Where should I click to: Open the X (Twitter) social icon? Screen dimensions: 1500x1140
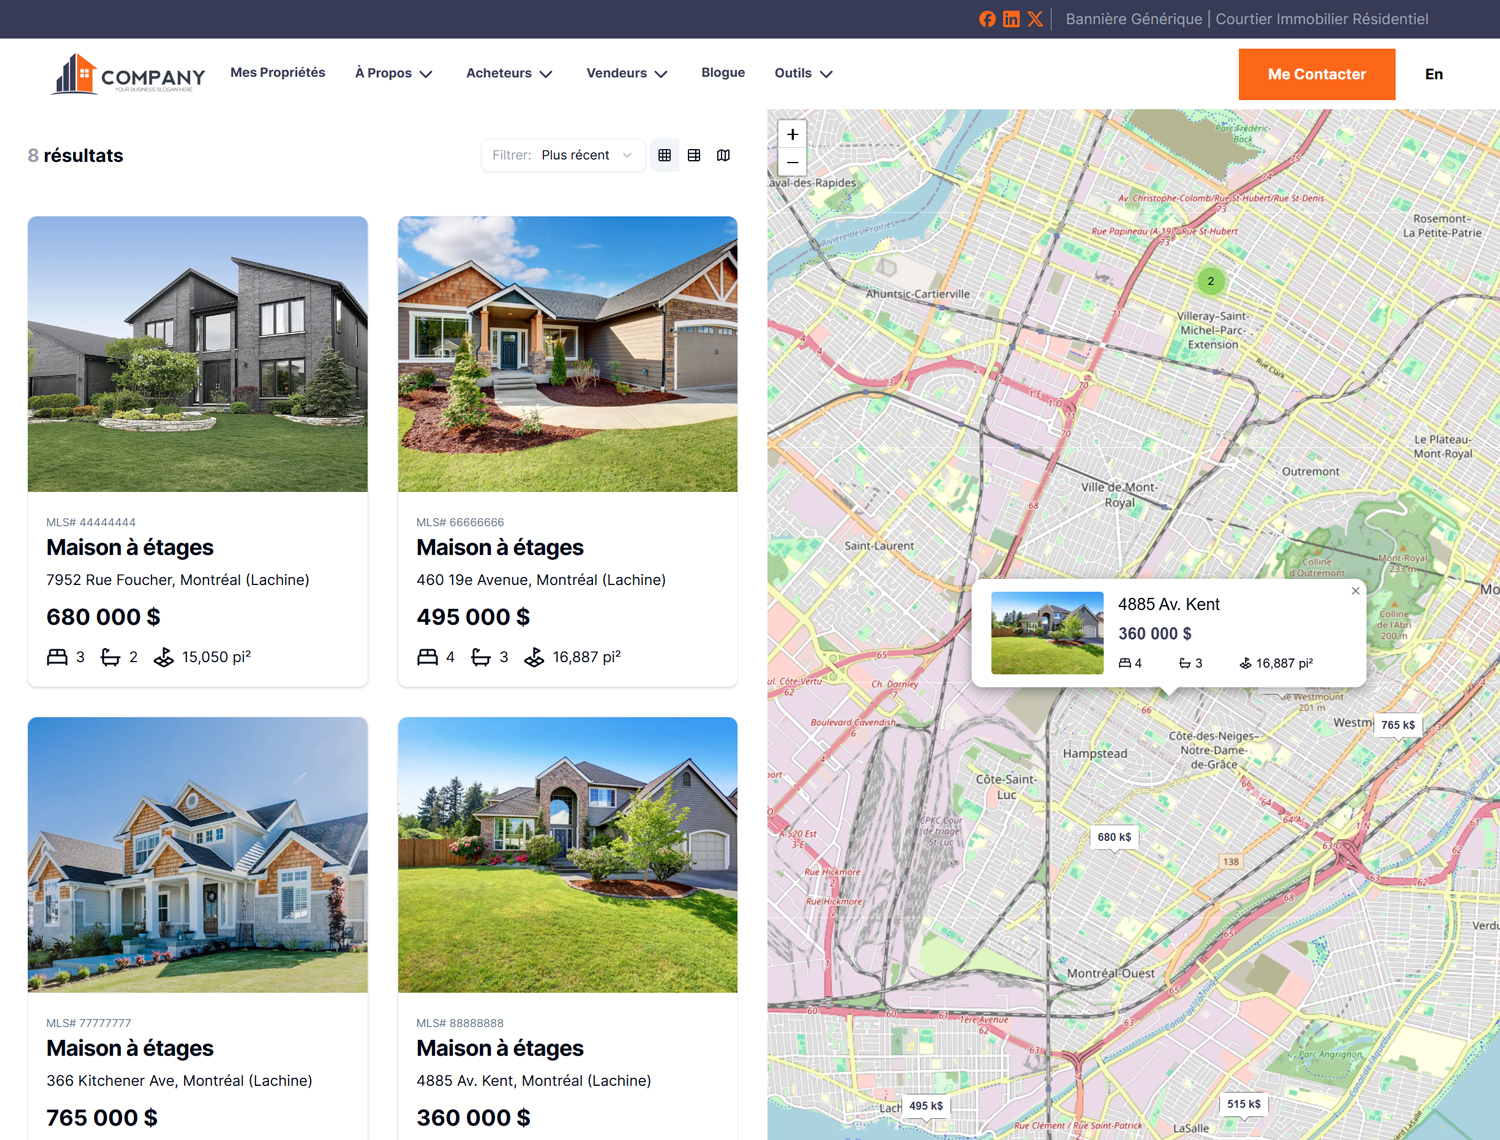point(1035,19)
